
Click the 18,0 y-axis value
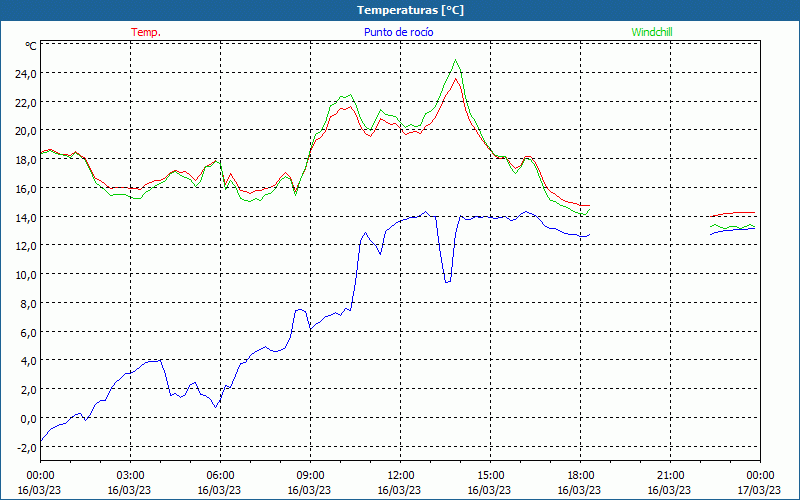pos(26,160)
